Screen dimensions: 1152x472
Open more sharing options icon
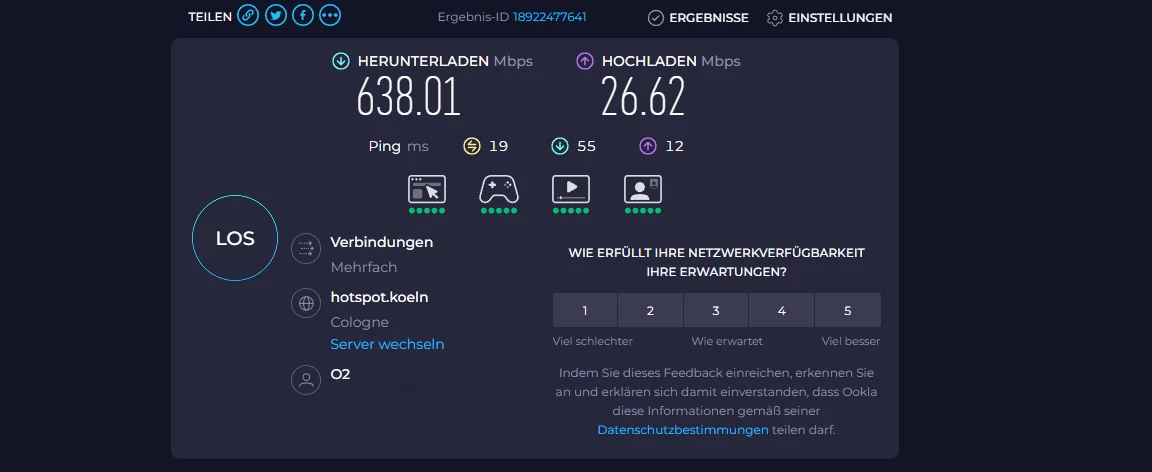coord(330,16)
